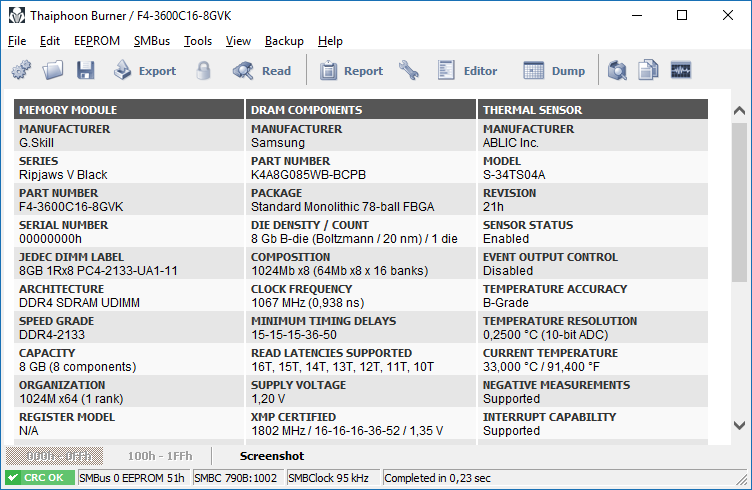Click the K4A8G085WB-BCPB part number value

coord(308,175)
